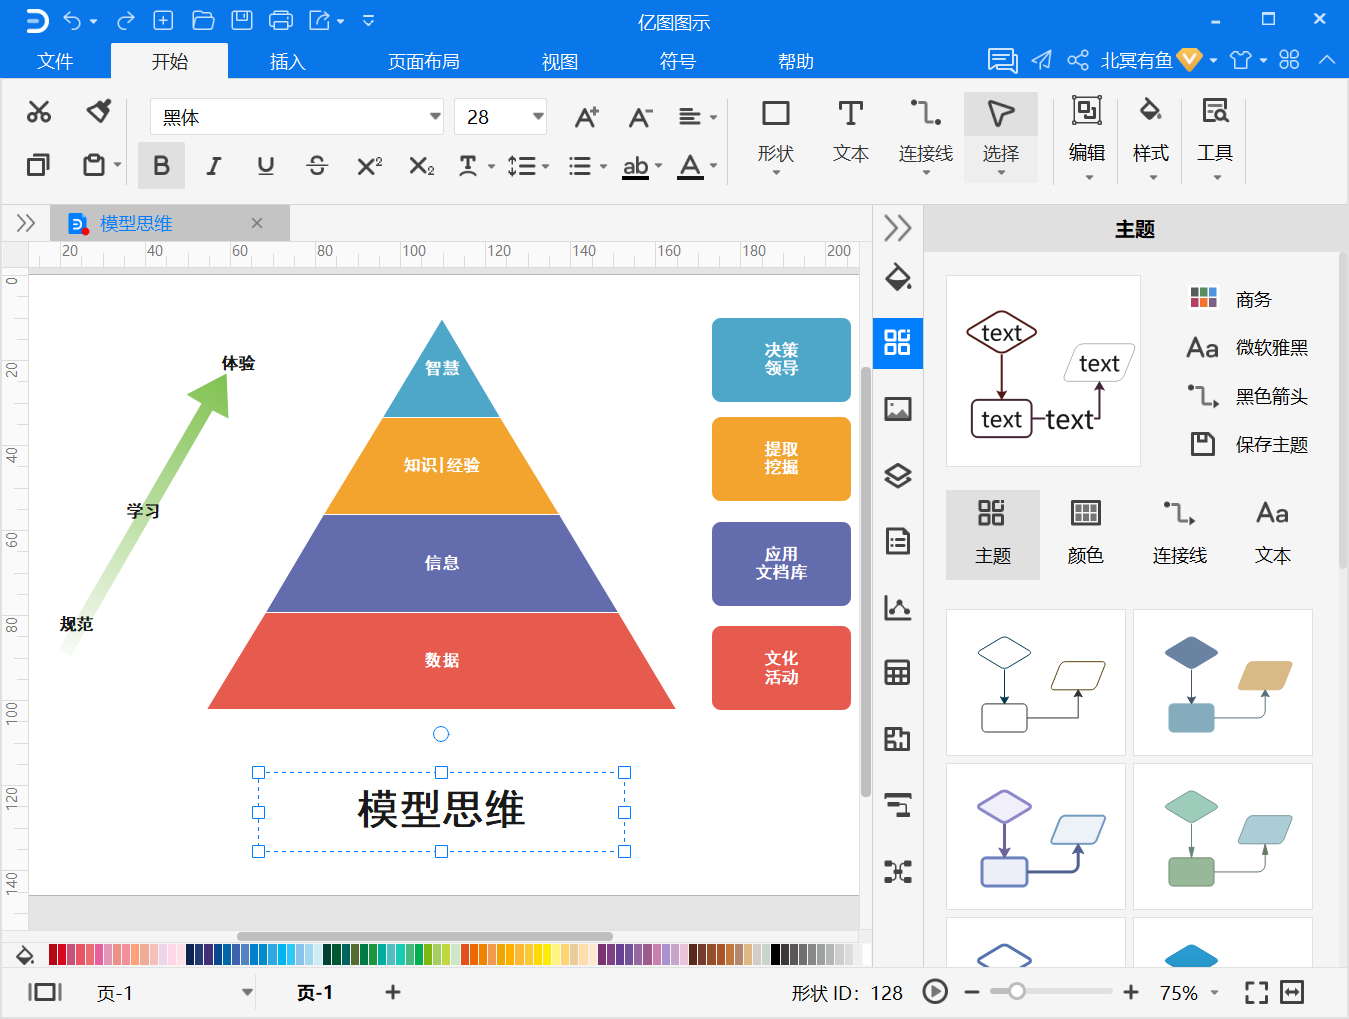
Task: Select the 连接线 theme category button
Action: 1180,534
